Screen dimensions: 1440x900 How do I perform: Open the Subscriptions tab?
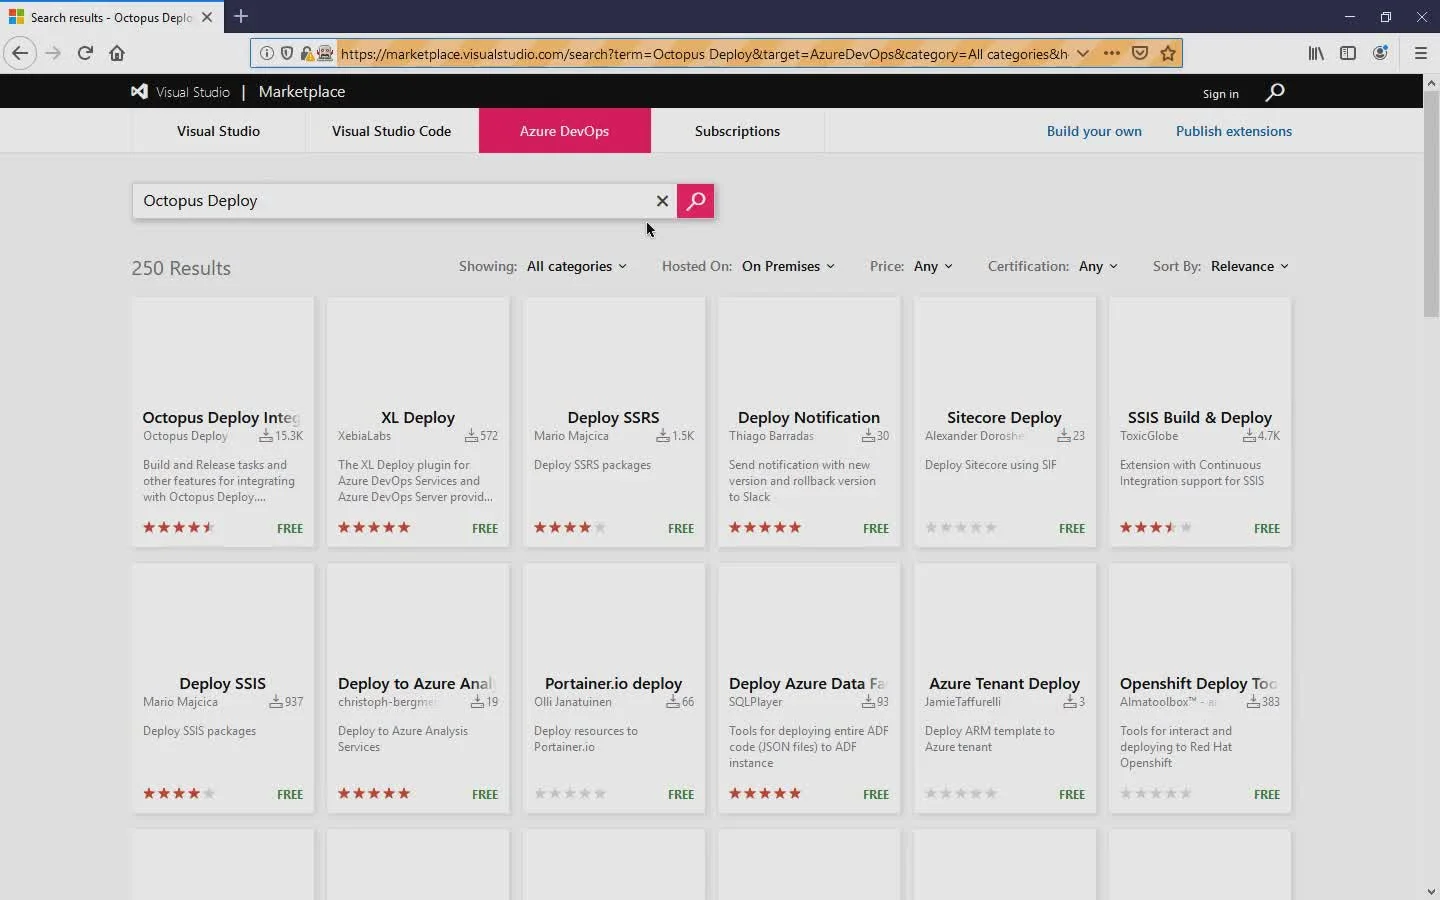tap(737, 131)
